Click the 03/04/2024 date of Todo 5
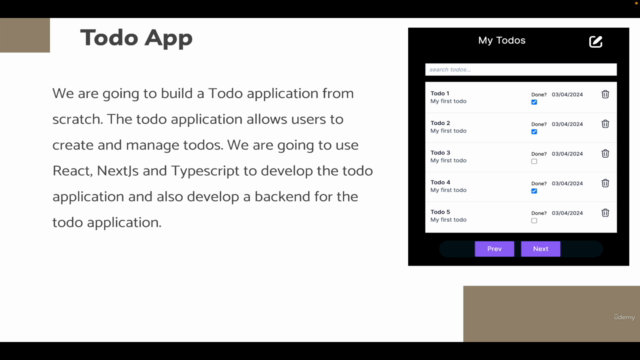The image size is (640, 360). [x=567, y=213]
